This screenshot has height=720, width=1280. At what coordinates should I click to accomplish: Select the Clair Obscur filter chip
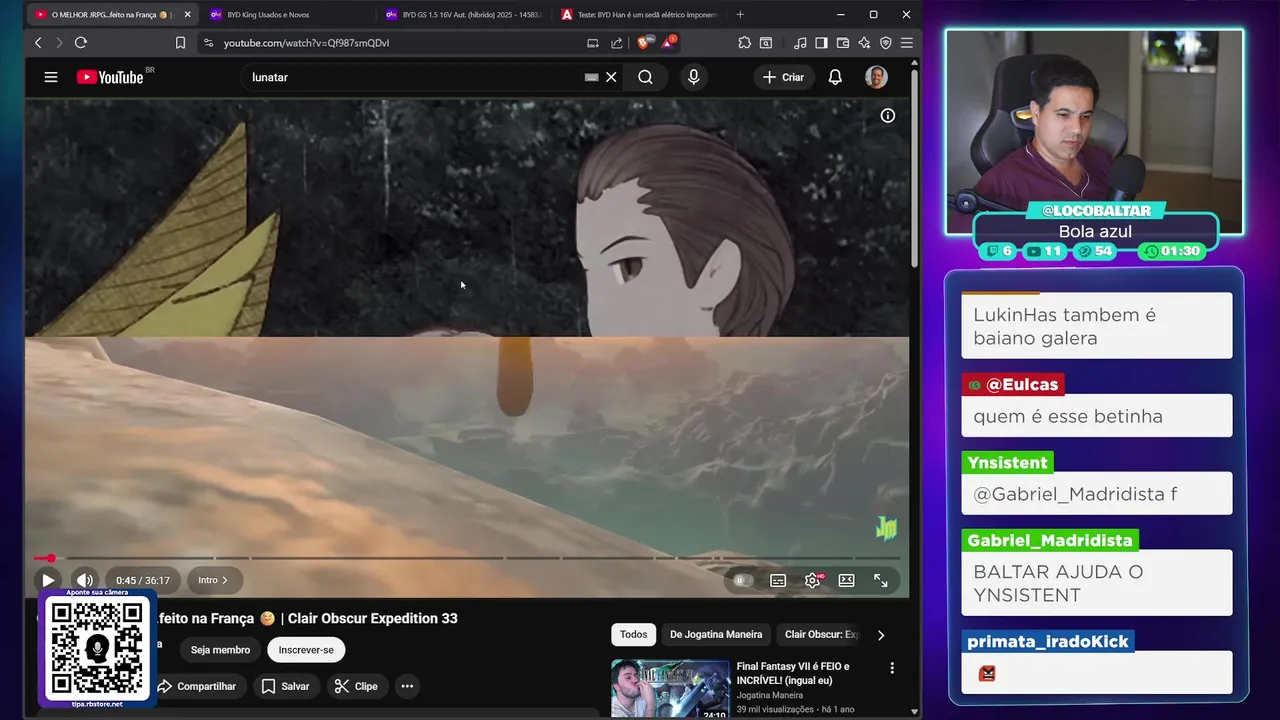click(820, 634)
